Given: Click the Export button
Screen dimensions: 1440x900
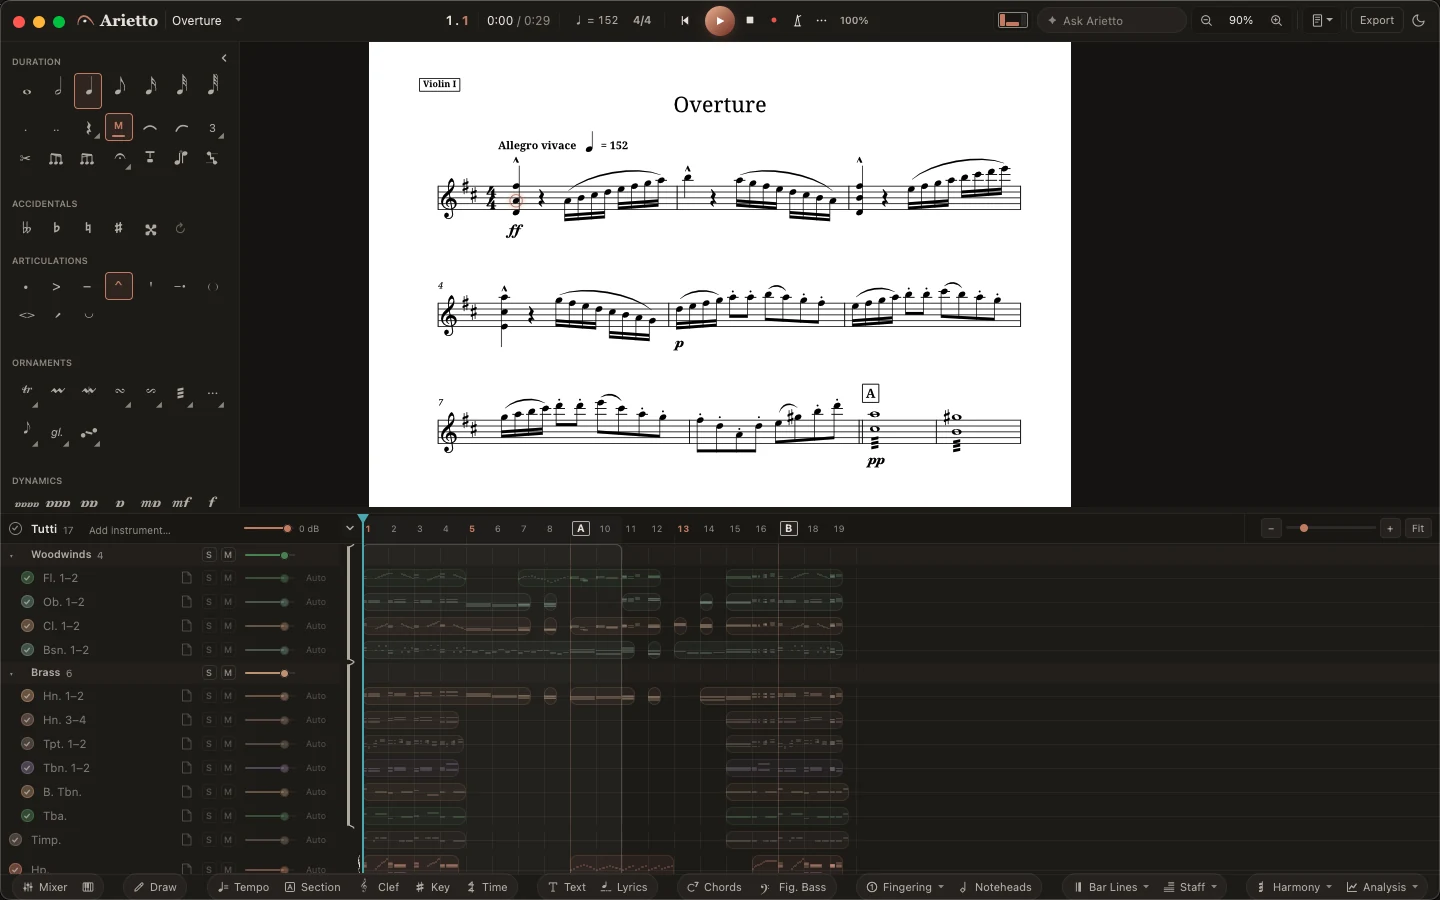Looking at the screenshot, I should (x=1377, y=20).
